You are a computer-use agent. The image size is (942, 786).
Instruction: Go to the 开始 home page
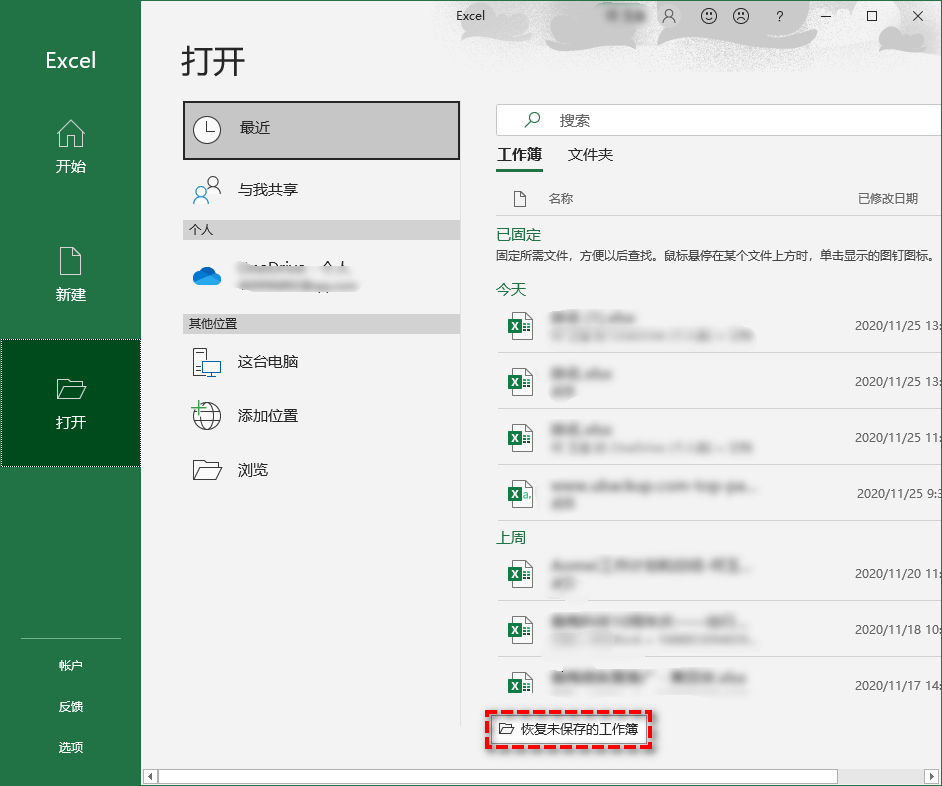point(70,147)
